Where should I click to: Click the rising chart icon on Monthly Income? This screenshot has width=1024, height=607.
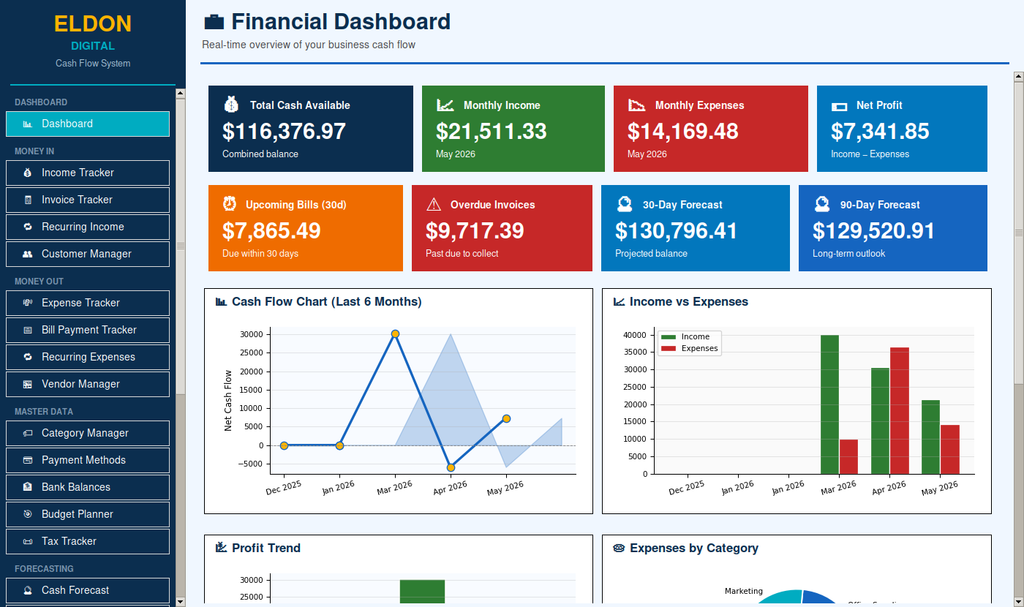pos(445,105)
